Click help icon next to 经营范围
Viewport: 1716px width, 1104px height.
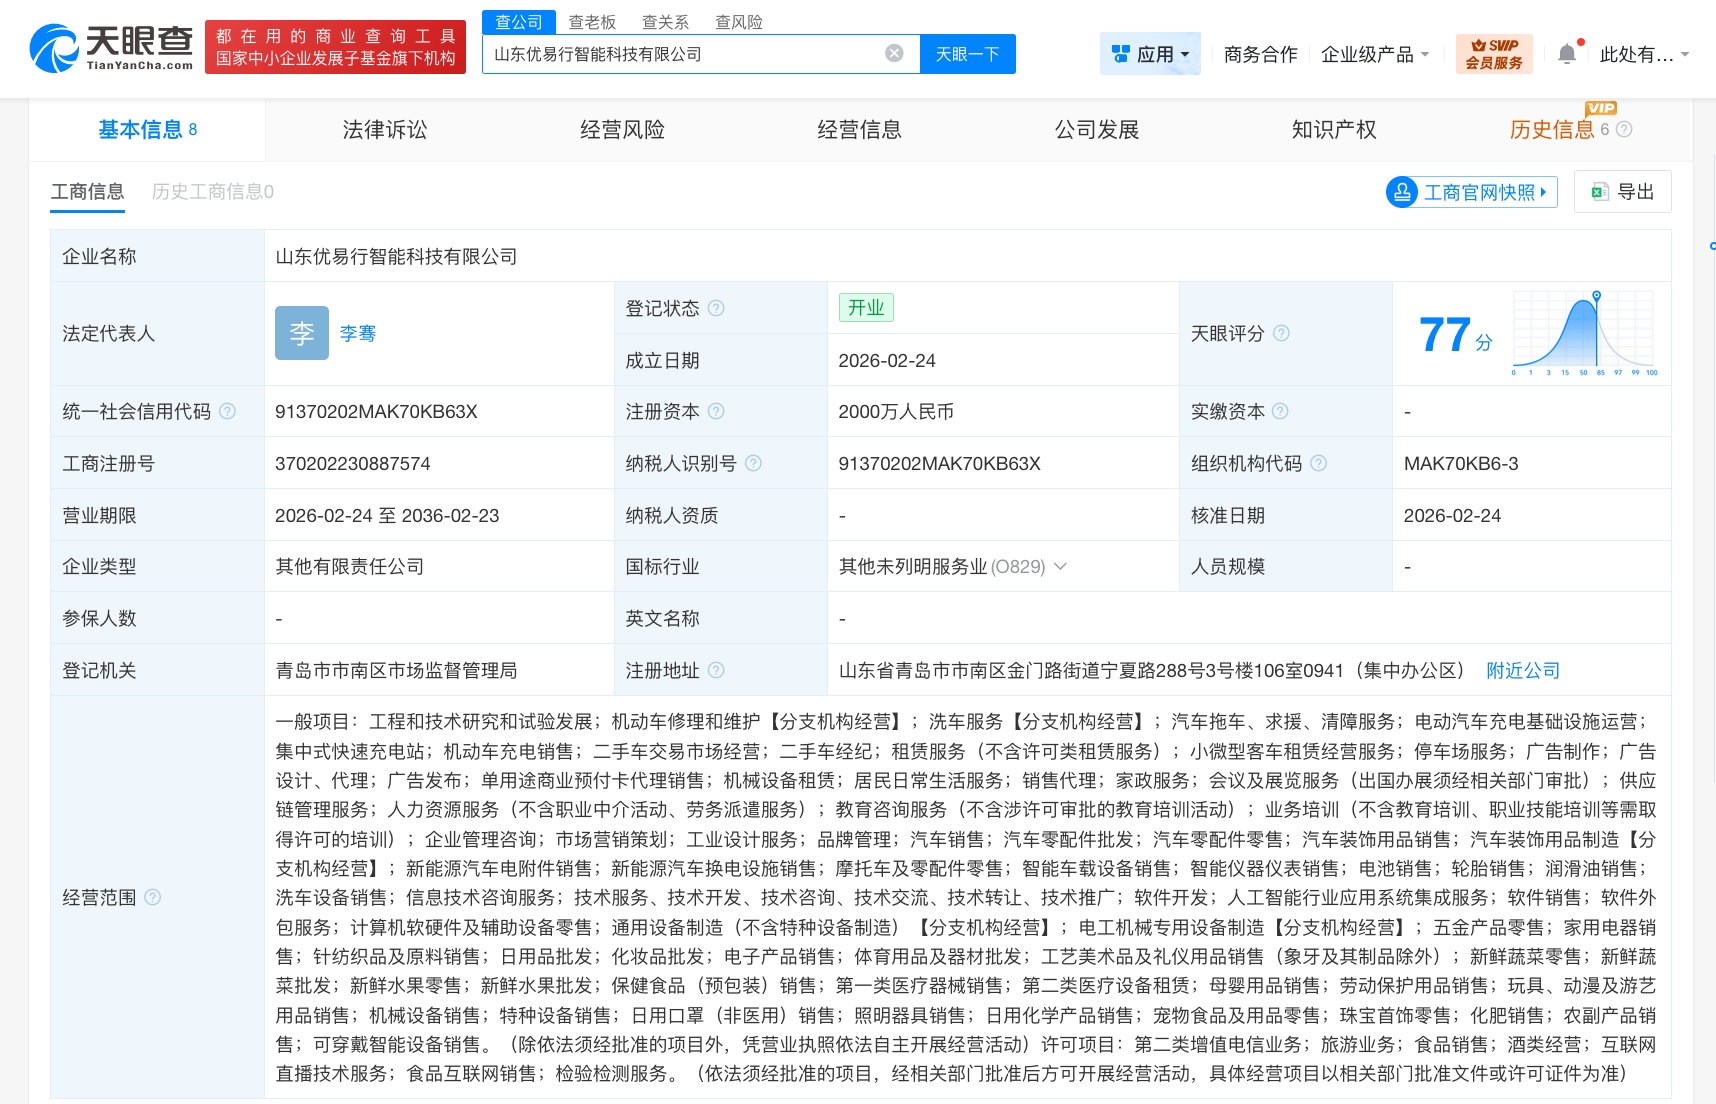[152, 897]
